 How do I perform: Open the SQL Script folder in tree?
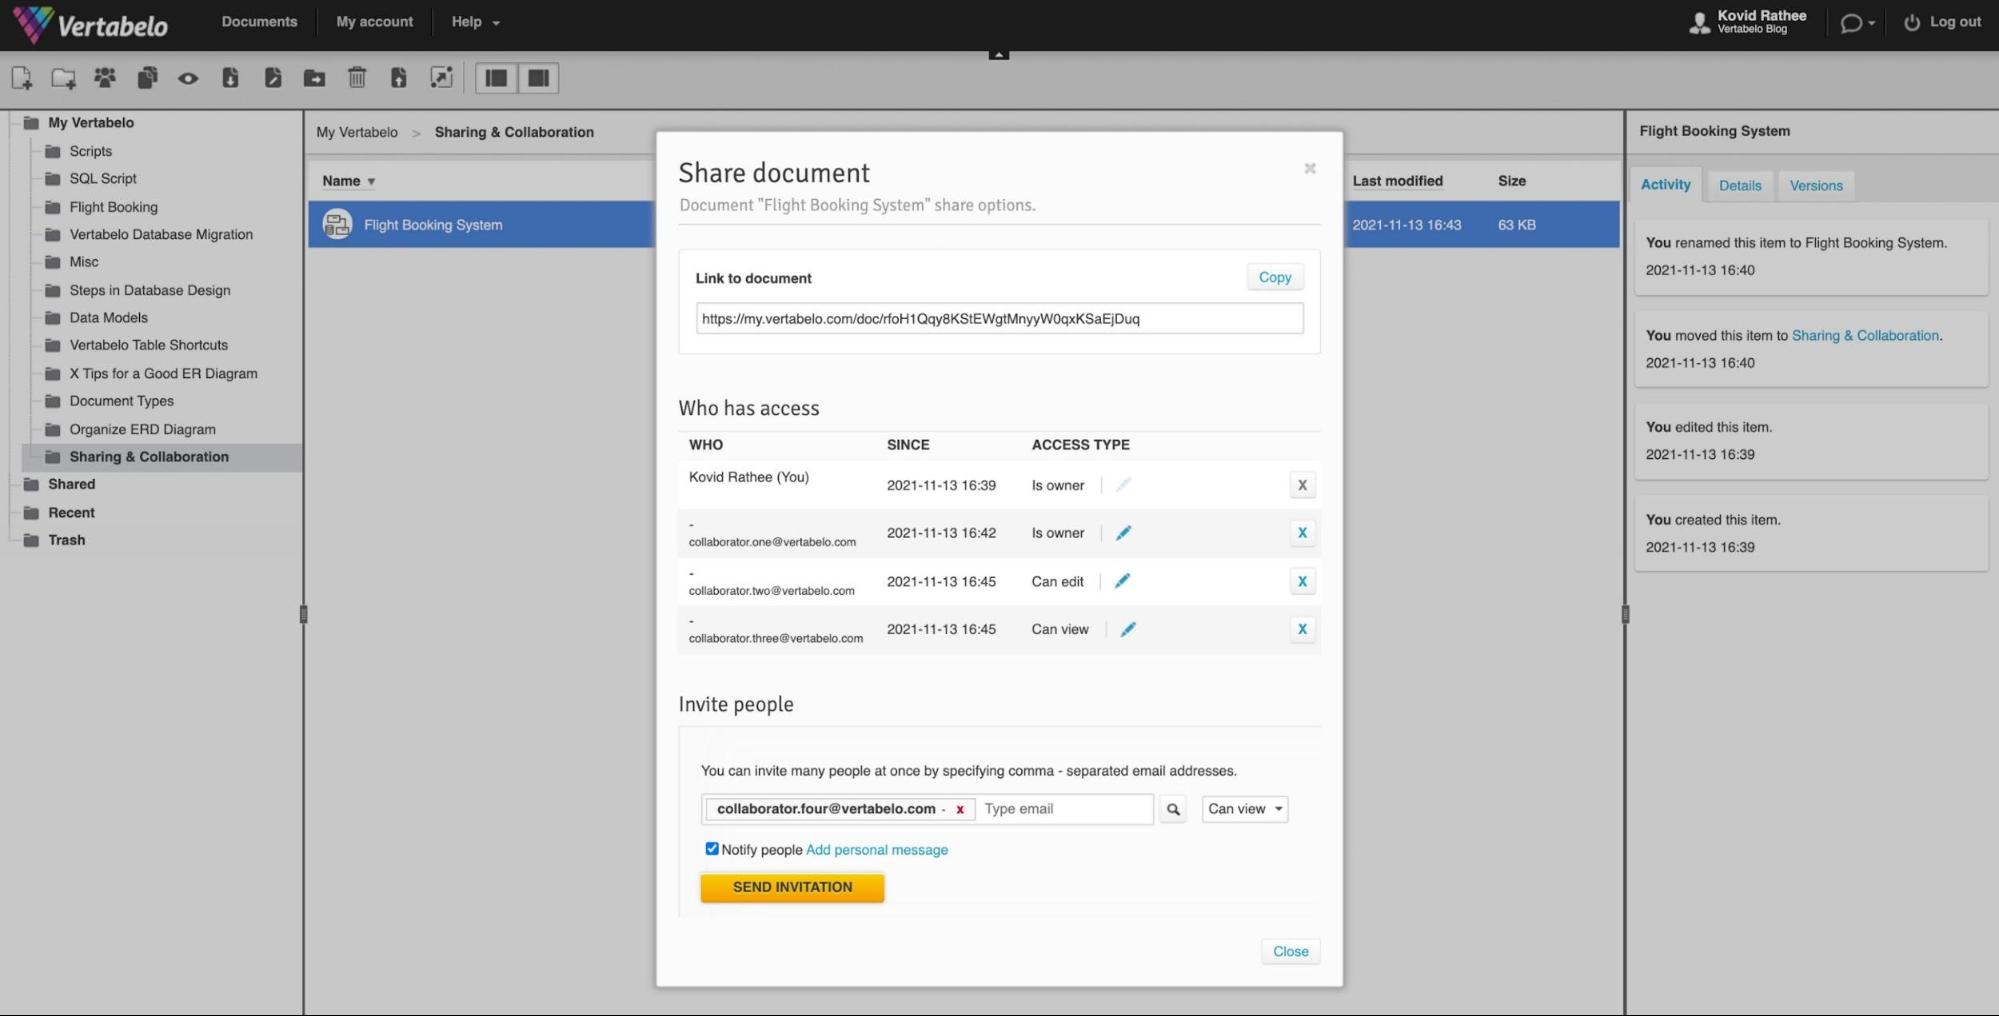click(x=103, y=179)
